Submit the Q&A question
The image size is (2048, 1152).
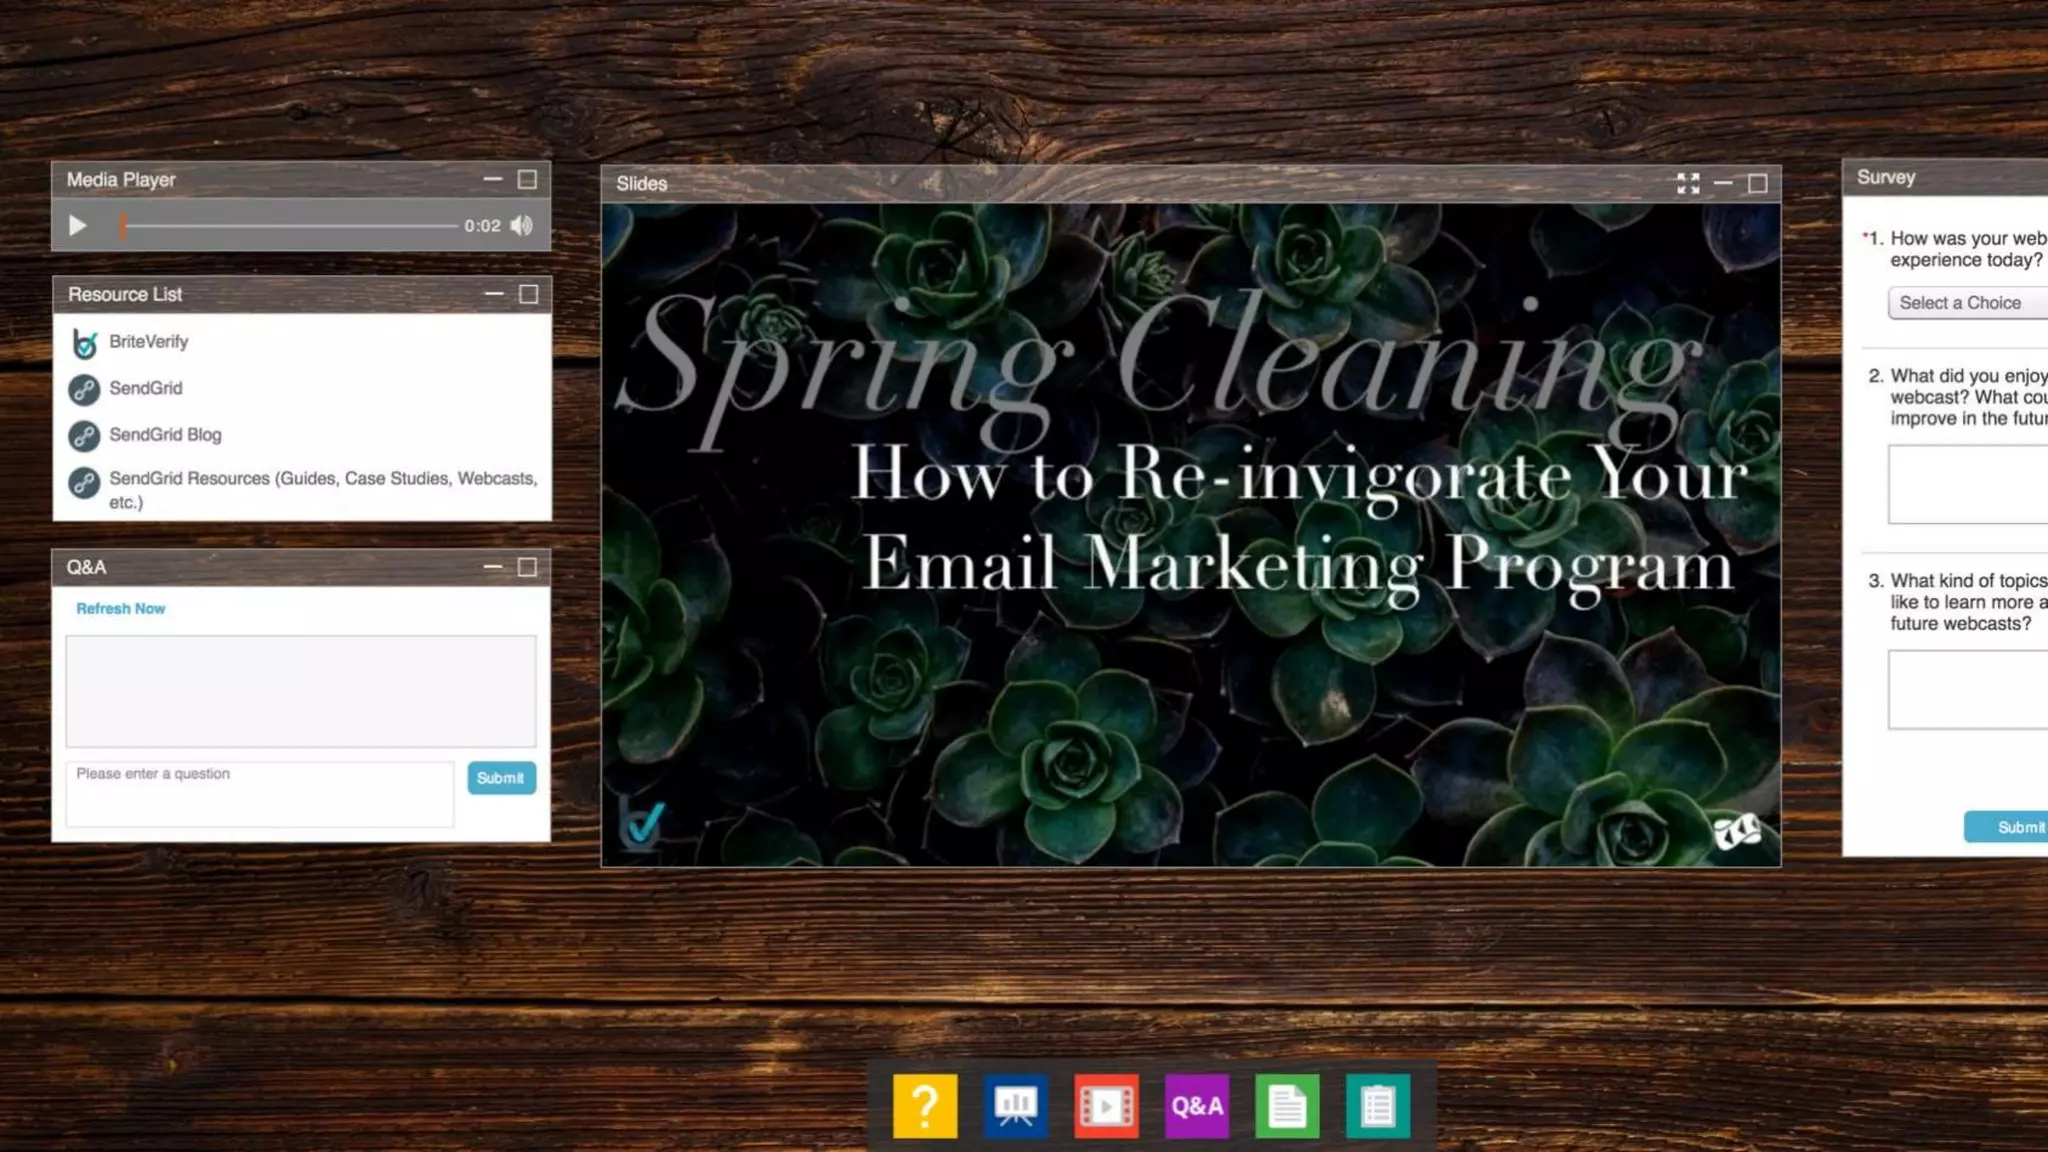500,778
